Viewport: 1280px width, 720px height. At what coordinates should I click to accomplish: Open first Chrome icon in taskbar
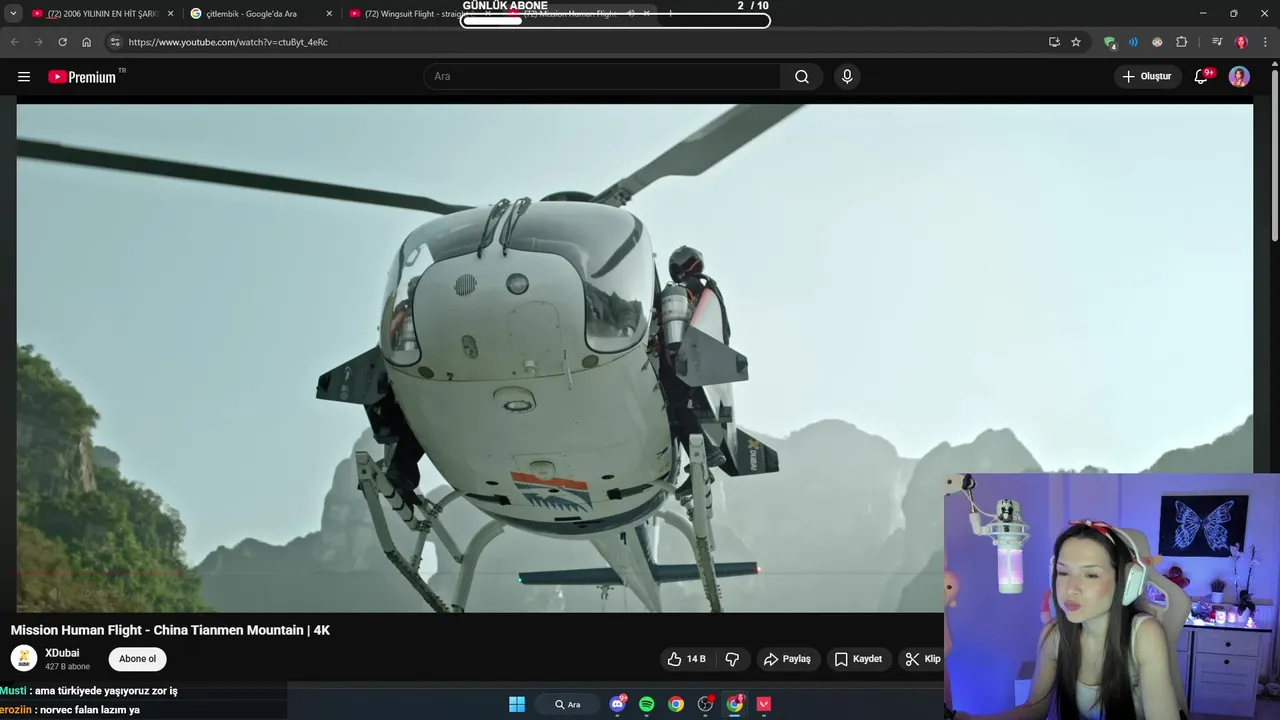tap(676, 704)
